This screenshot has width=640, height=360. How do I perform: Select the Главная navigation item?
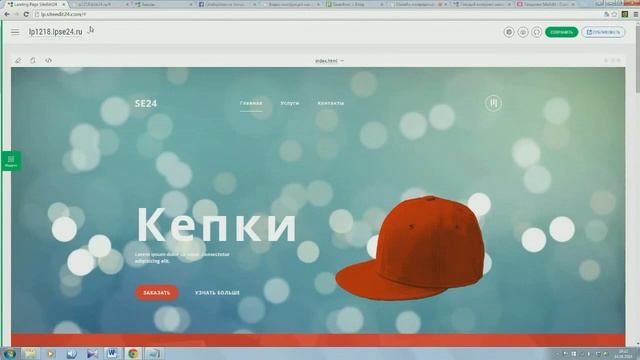coord(251,103)
